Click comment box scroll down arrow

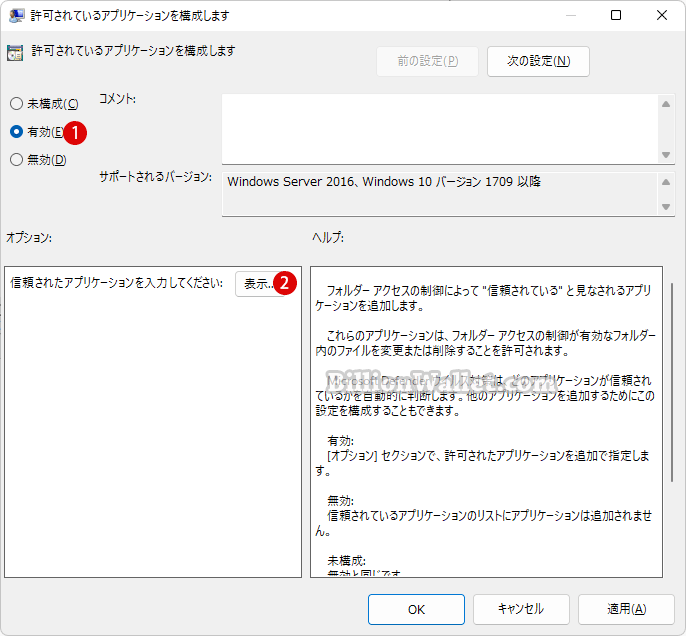[666, 155]
